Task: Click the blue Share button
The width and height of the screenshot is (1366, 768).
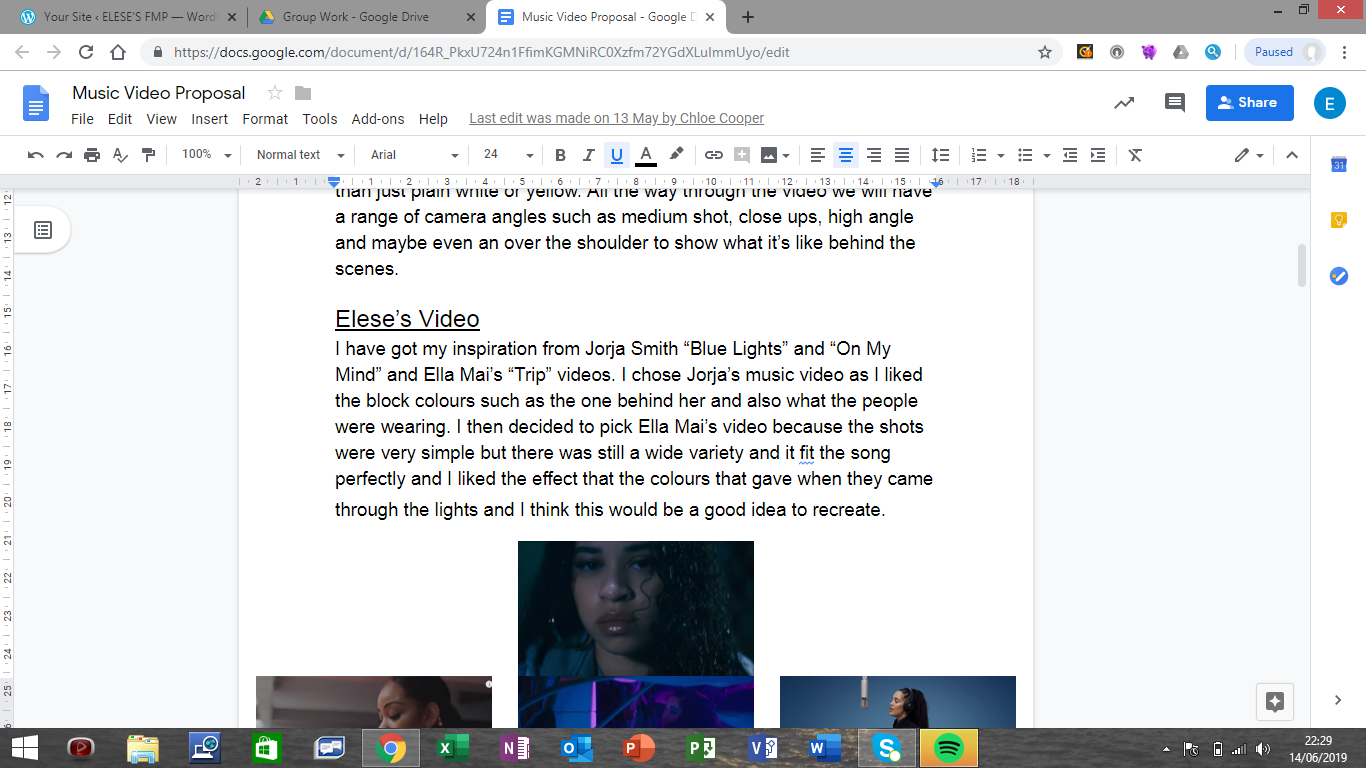Action: click(x=1249, y=102)
